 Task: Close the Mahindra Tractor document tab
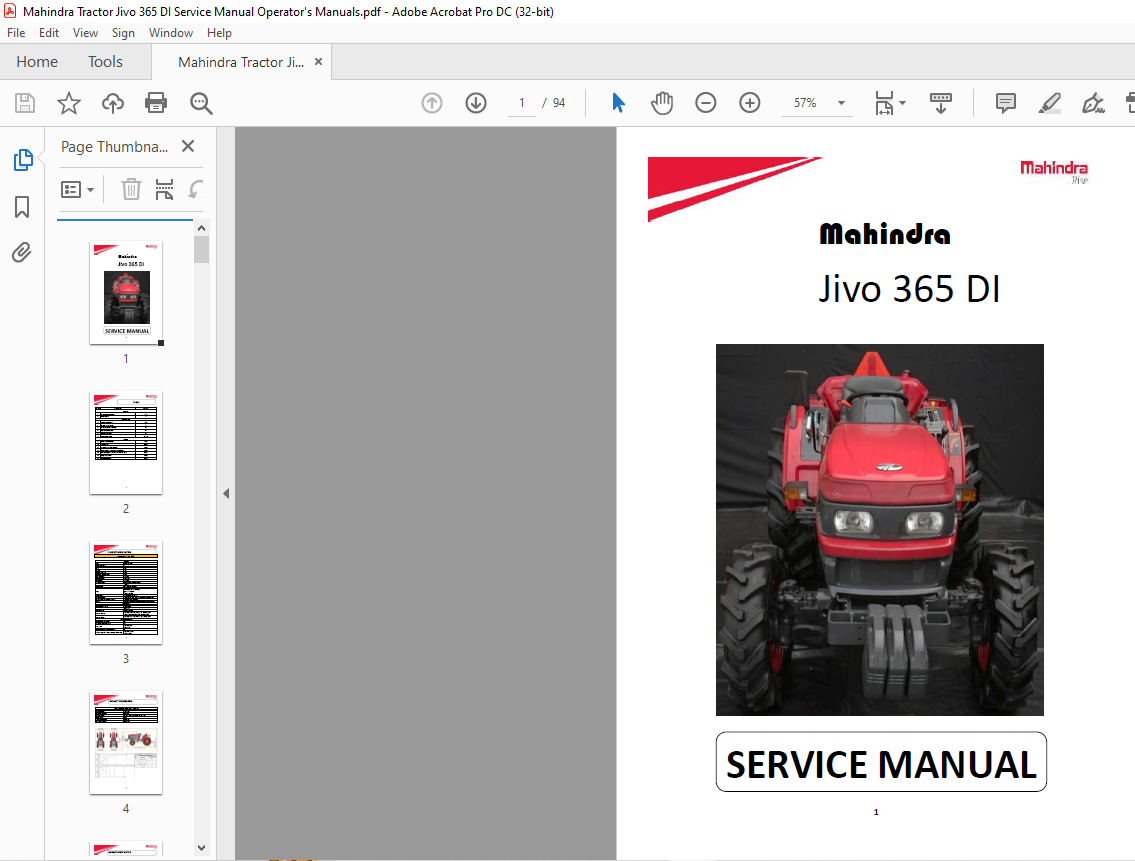point(318,62)
